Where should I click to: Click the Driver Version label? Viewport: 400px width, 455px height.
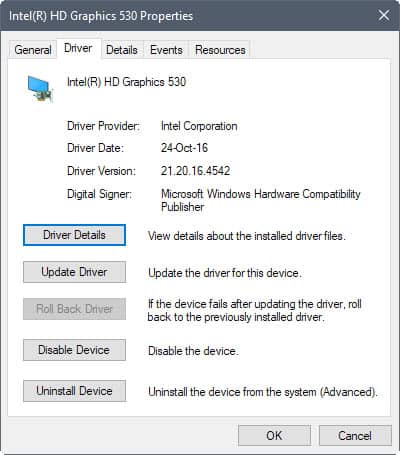click(x=101, y=171)
